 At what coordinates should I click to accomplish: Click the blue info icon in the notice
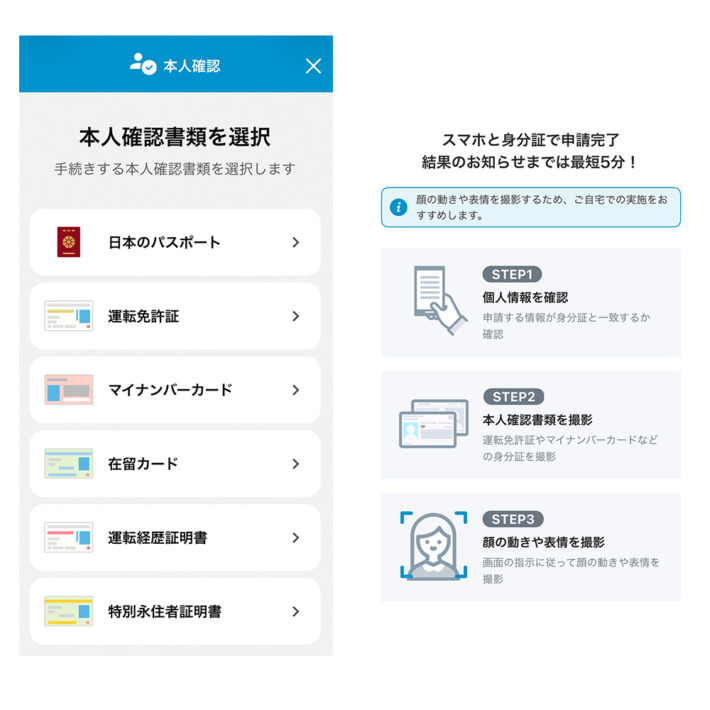(398, 207)
